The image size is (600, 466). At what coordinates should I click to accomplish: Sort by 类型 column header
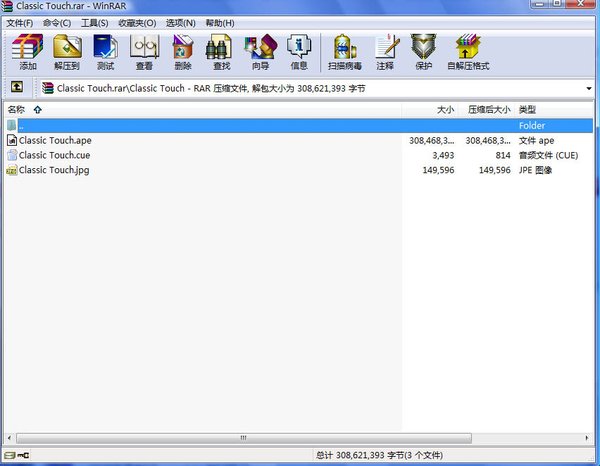(554, 110)
